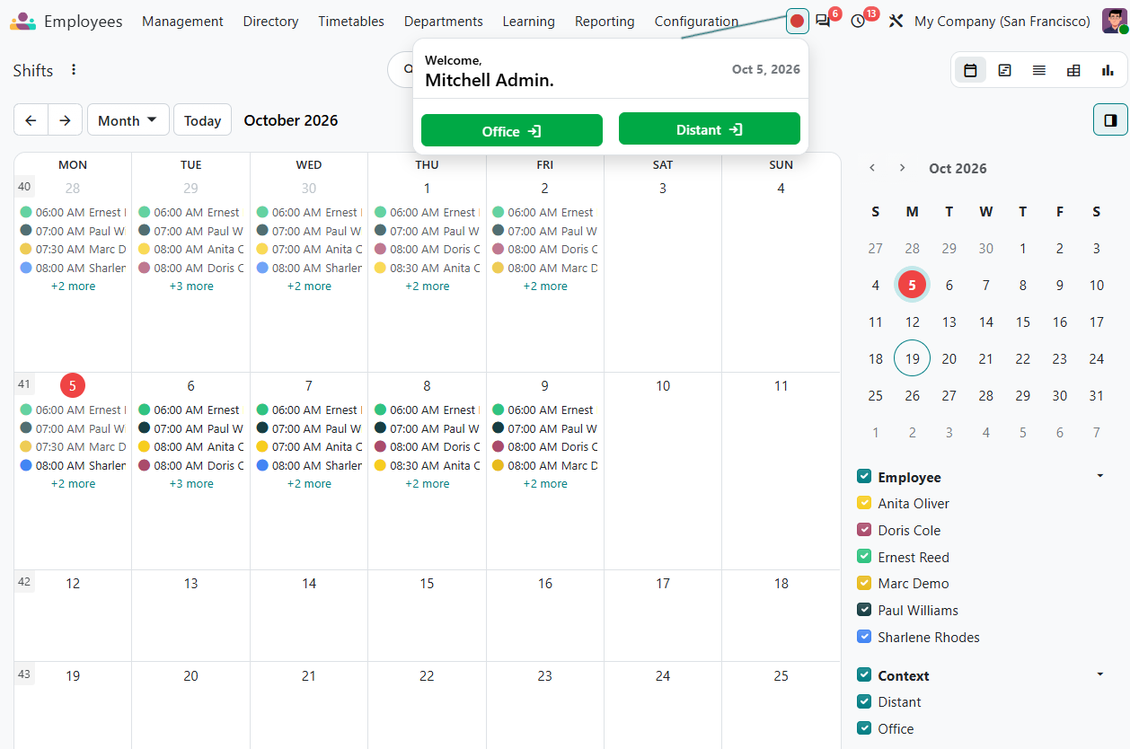Uncheck Paul Williams filter
The height and width of the screenshot is (749, 1130).
864,609
